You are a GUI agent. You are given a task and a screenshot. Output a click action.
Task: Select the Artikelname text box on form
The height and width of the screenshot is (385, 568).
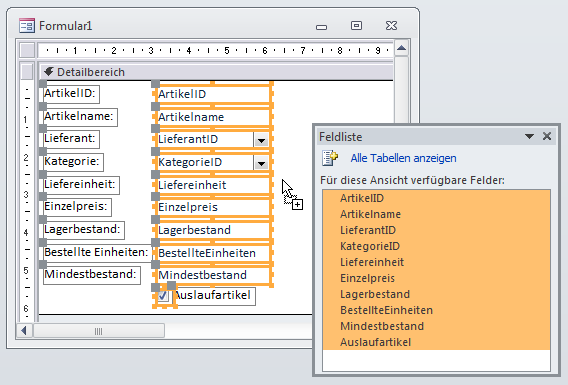point(213,117)
